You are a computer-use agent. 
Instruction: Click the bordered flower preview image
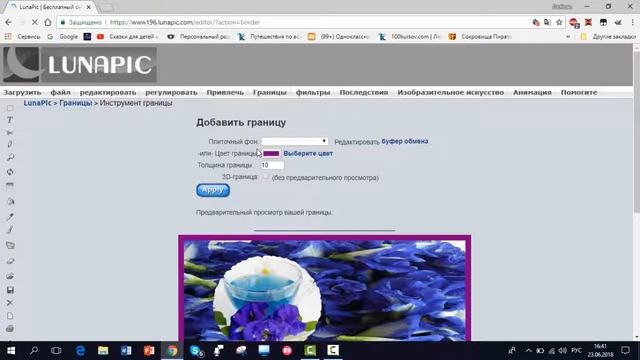(324, 288)
